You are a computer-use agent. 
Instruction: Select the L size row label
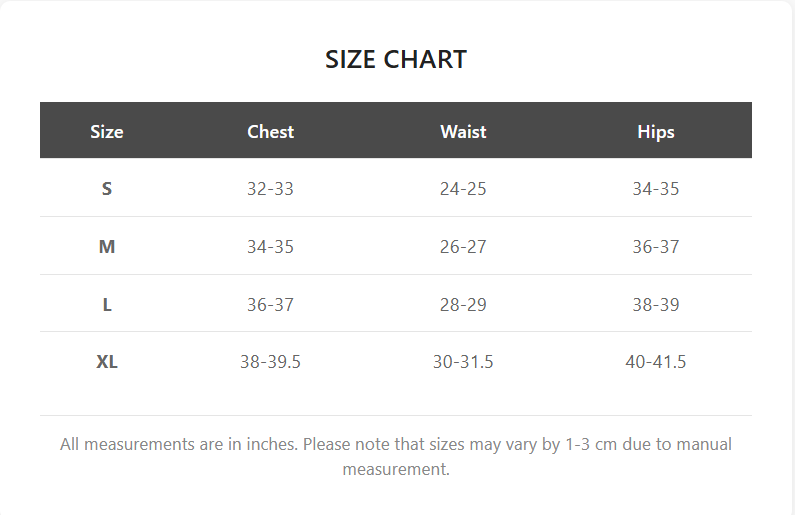click(x=107, y=304)
